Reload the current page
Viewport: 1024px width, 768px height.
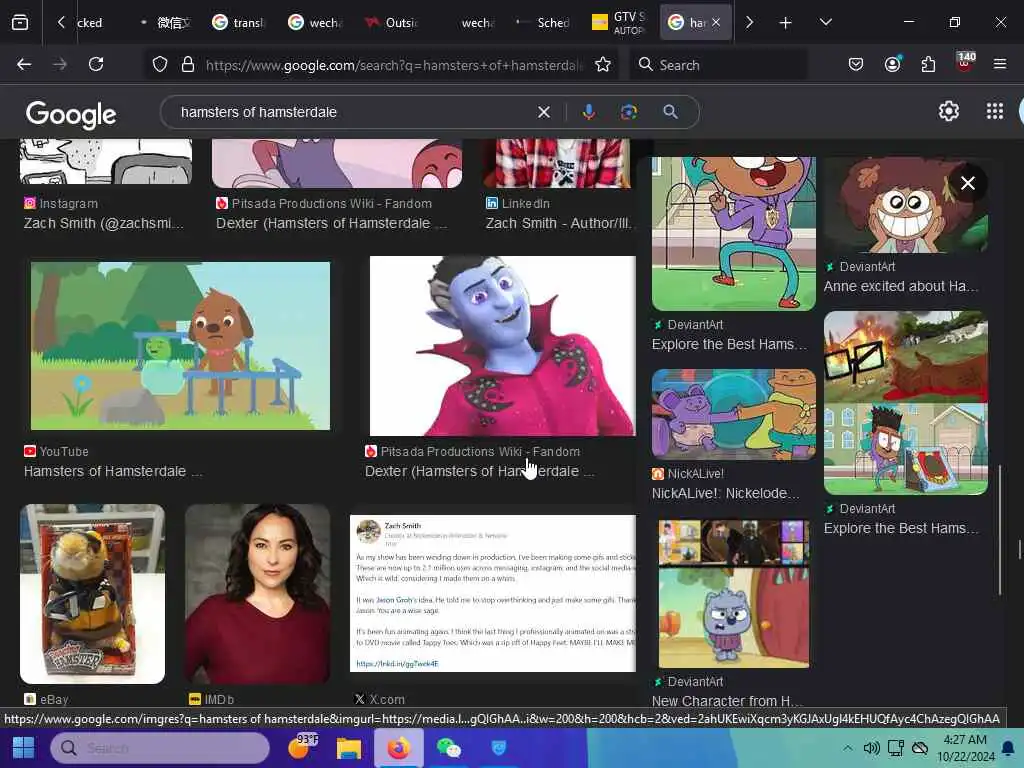click(96, 64)
